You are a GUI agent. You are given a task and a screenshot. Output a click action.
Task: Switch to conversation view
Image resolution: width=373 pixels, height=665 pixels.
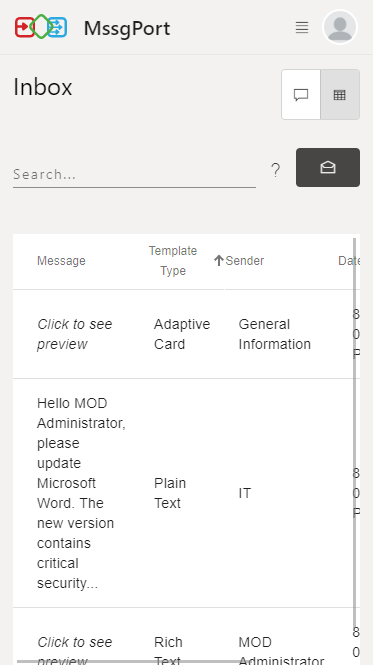coord(301,95)
